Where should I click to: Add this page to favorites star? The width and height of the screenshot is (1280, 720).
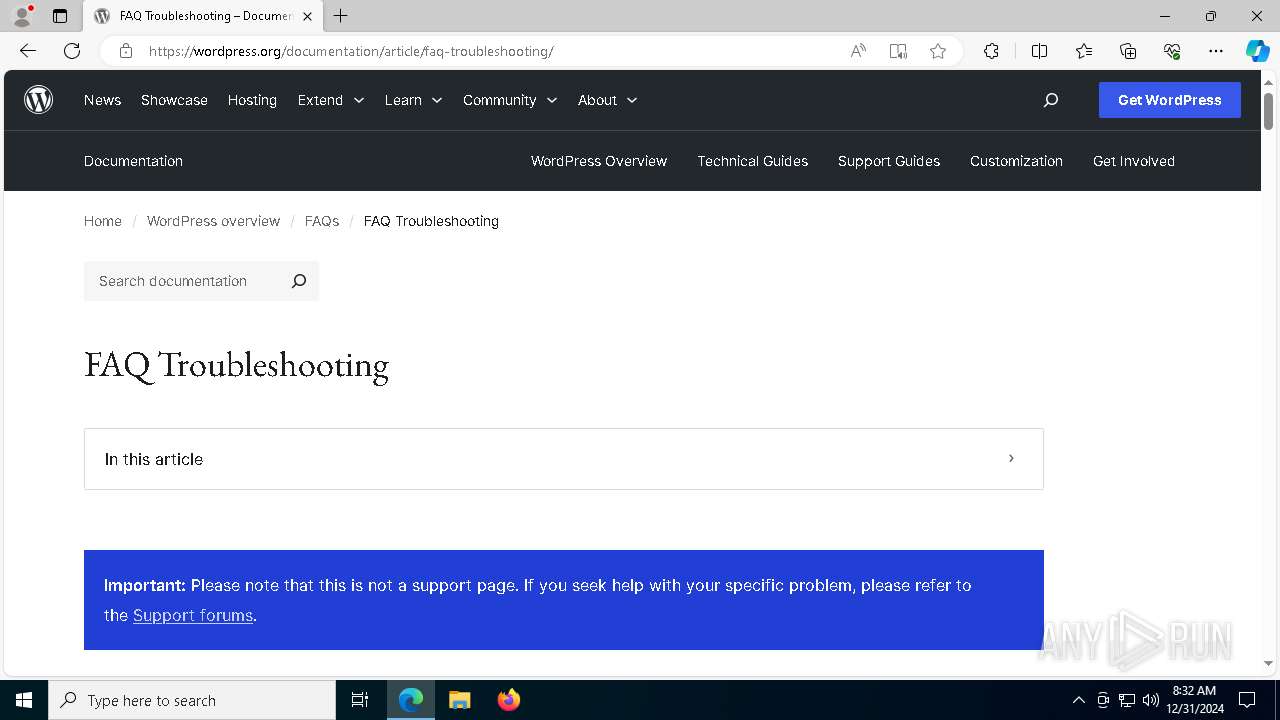(x=938, y=51)
